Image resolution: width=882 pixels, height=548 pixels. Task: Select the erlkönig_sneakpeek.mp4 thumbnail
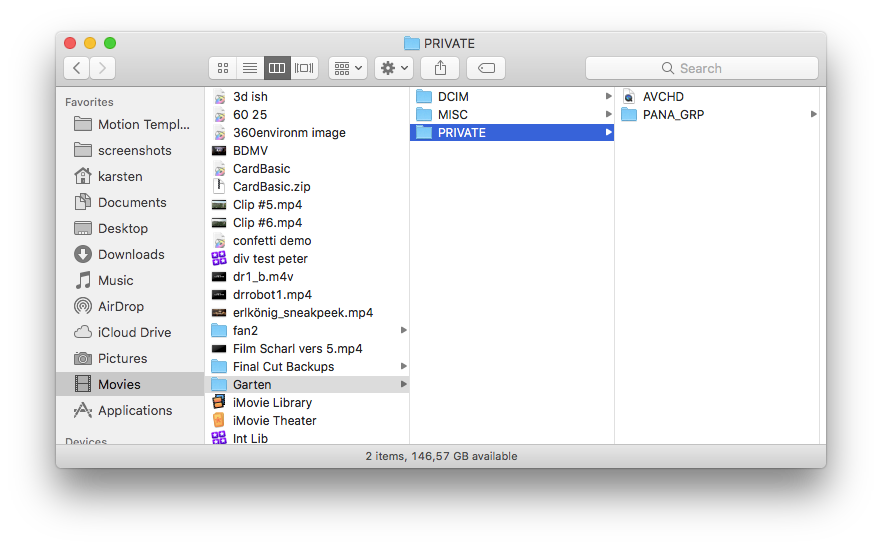219,313
